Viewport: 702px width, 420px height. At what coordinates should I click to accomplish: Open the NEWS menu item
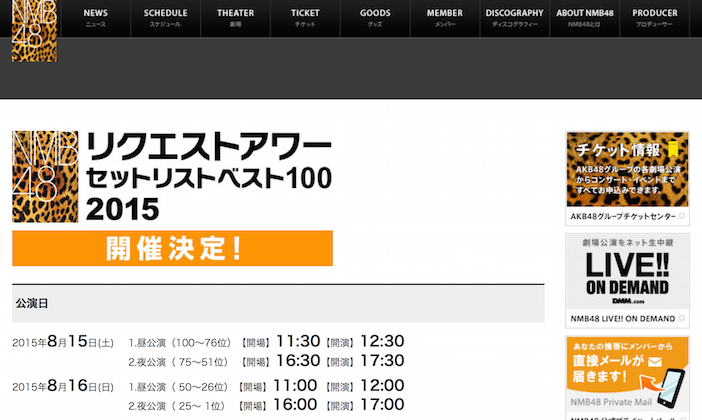95,18
